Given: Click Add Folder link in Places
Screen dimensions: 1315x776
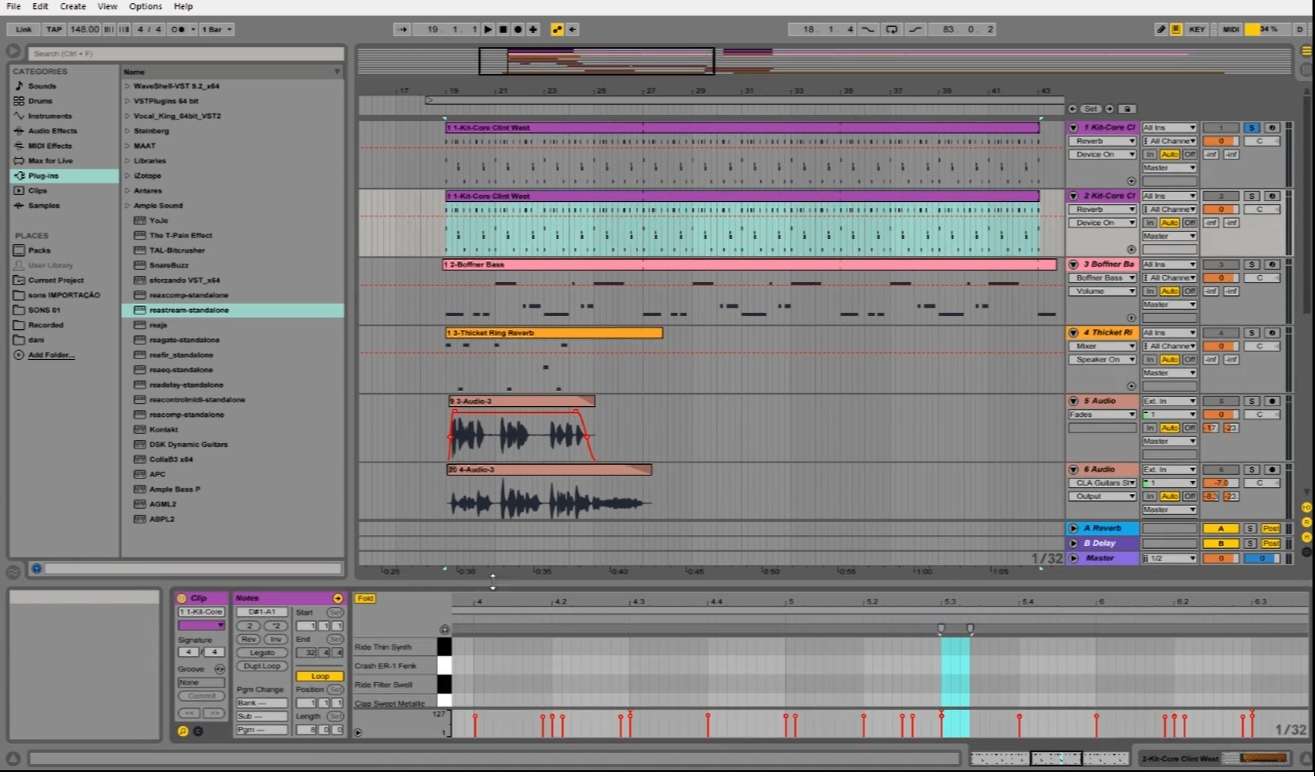Looking at the screenshot, I should click(51, 355).
